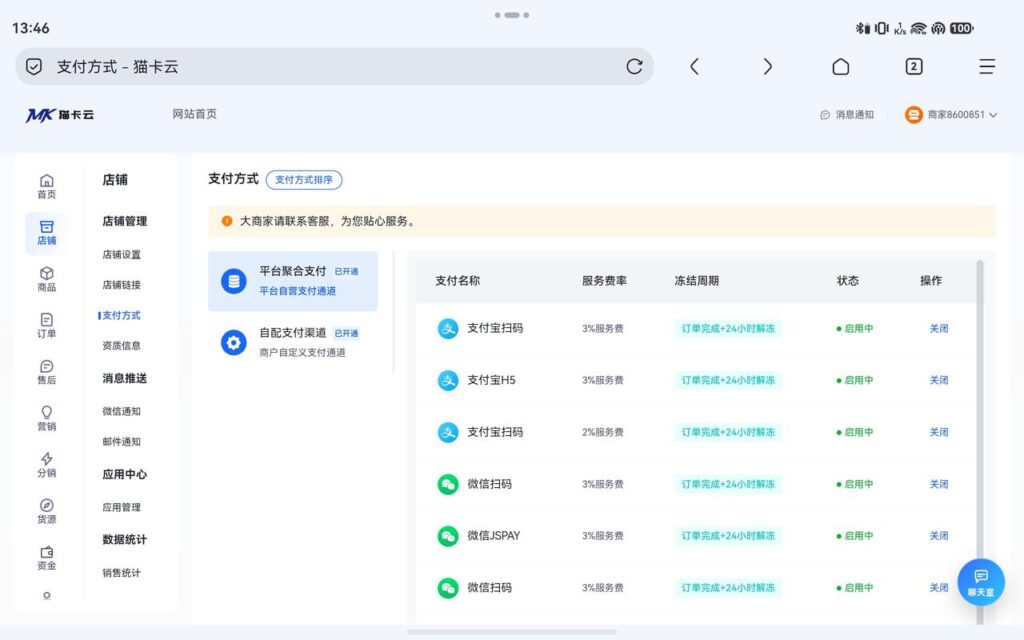Open 微信通知 in the submenu
This screenshot has height=640, width=1024.
pyautogui.click(x=121, y=411)
